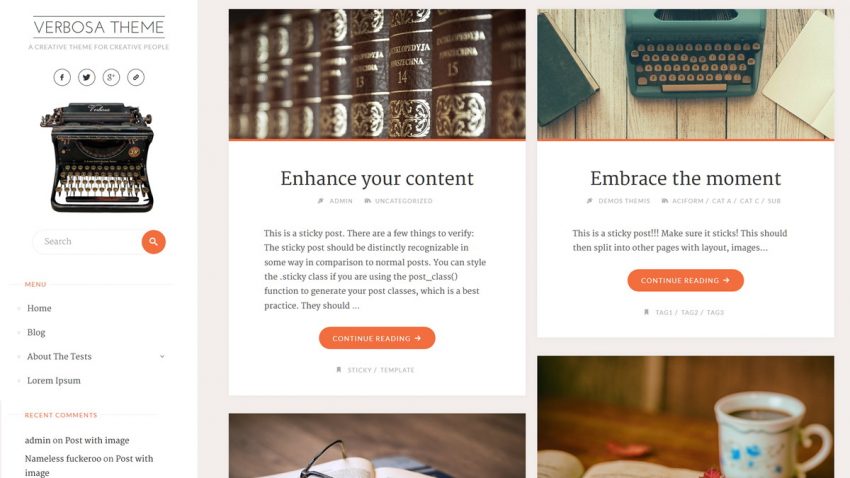Screen dimensions: 850x478
Task: Open the Embrace the moment post title
Action: click(x=685, y=179)
